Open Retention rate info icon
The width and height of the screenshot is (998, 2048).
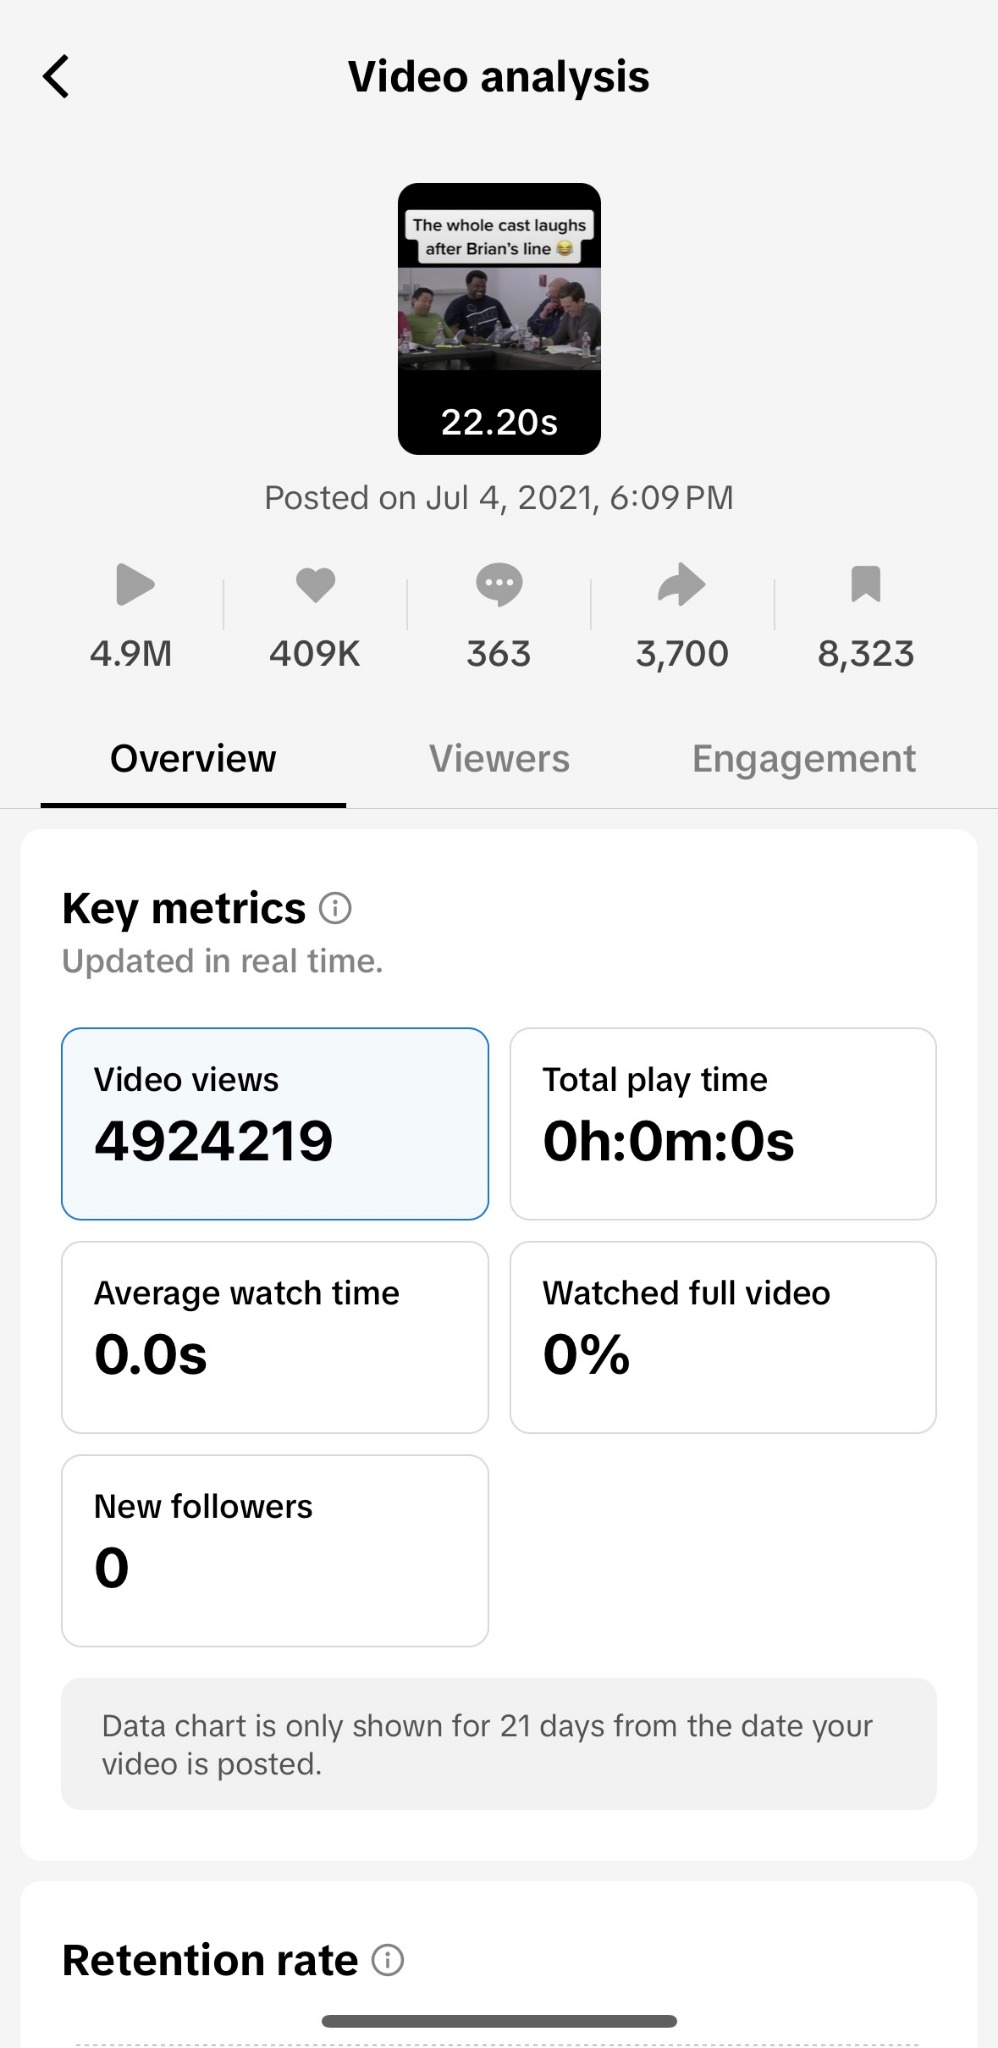pos(388,1960)
